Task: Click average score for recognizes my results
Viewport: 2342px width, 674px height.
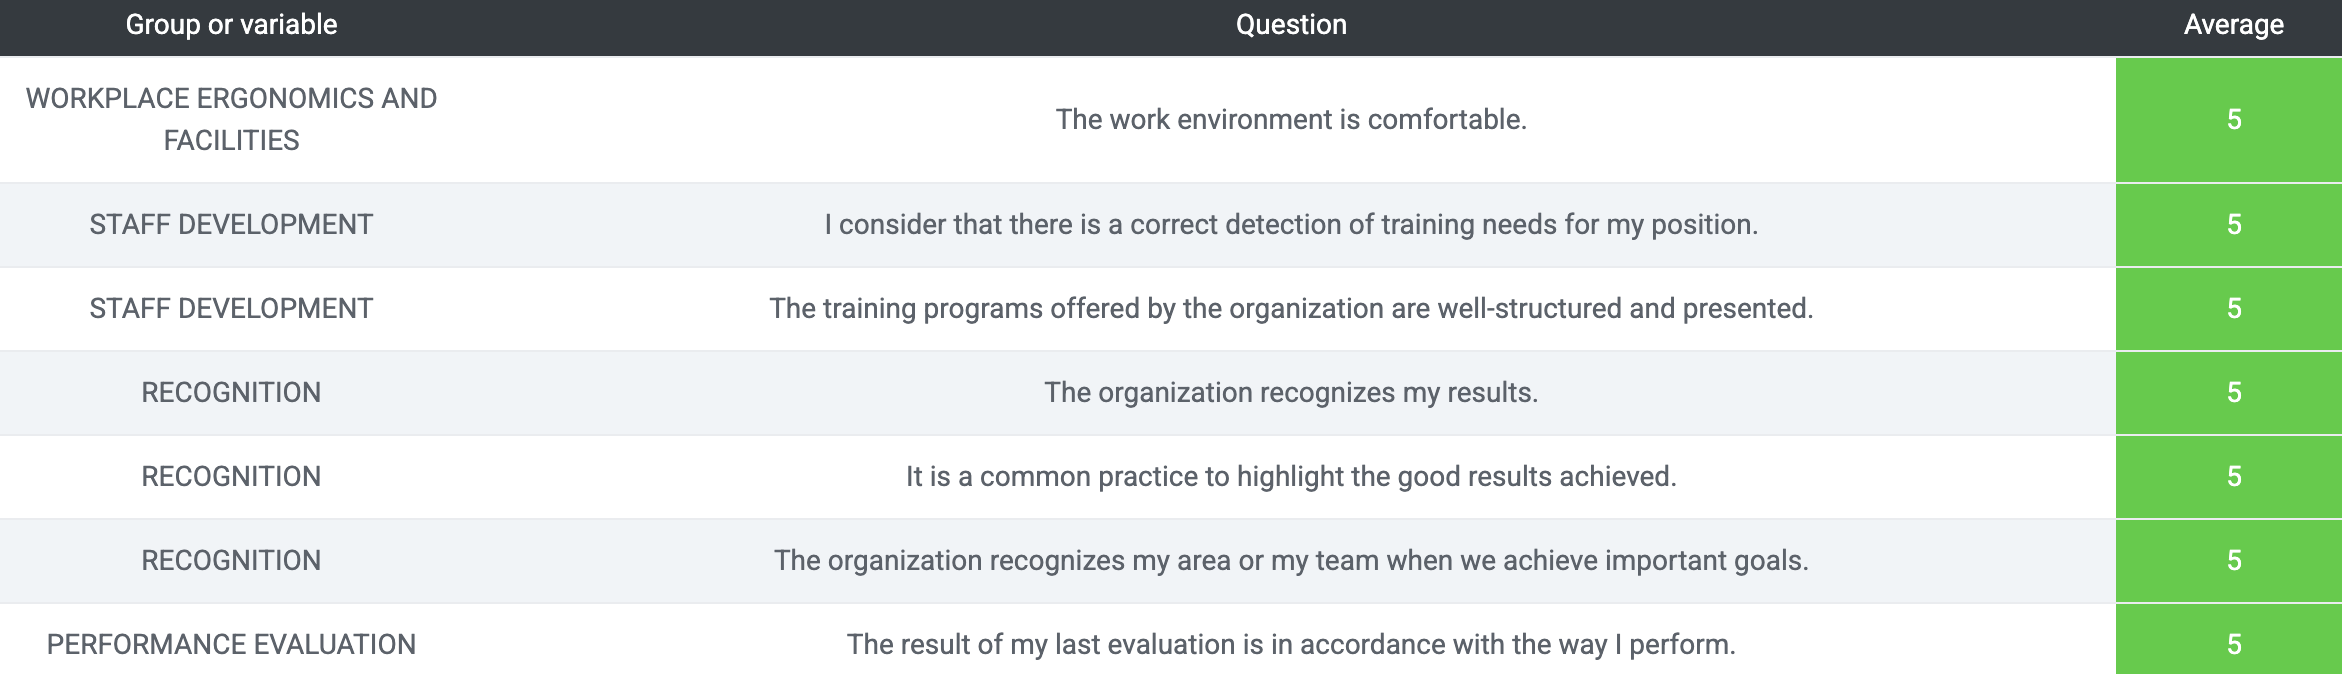Action: pos(2229,393)
